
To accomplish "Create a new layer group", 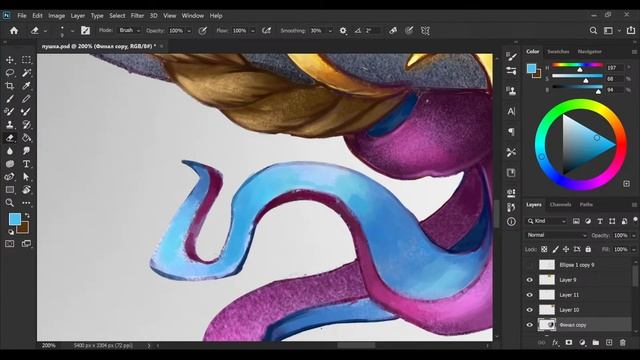I will 596,343.
